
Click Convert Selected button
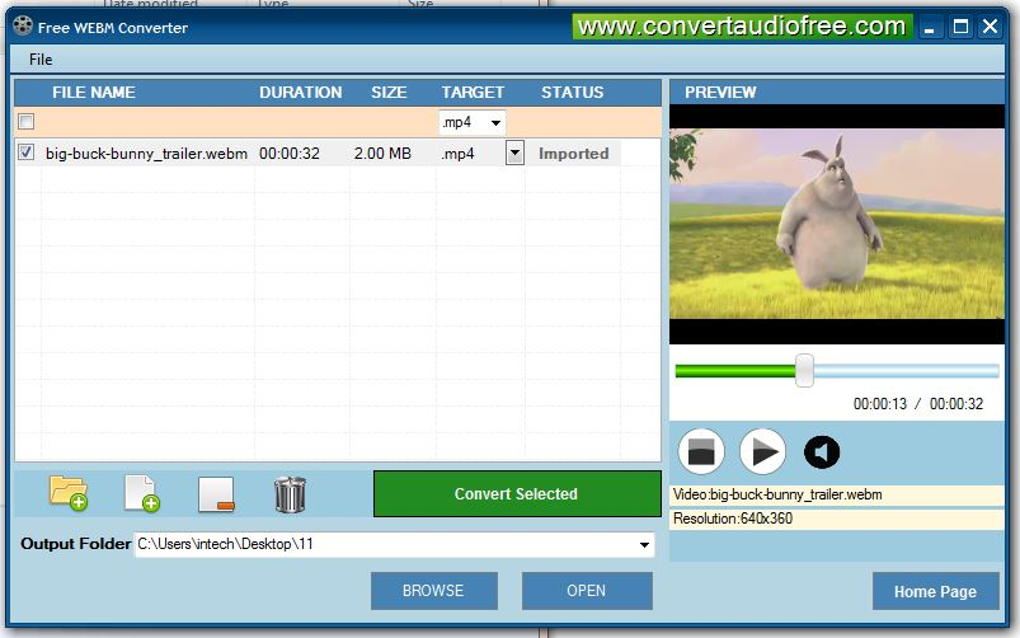517,494
